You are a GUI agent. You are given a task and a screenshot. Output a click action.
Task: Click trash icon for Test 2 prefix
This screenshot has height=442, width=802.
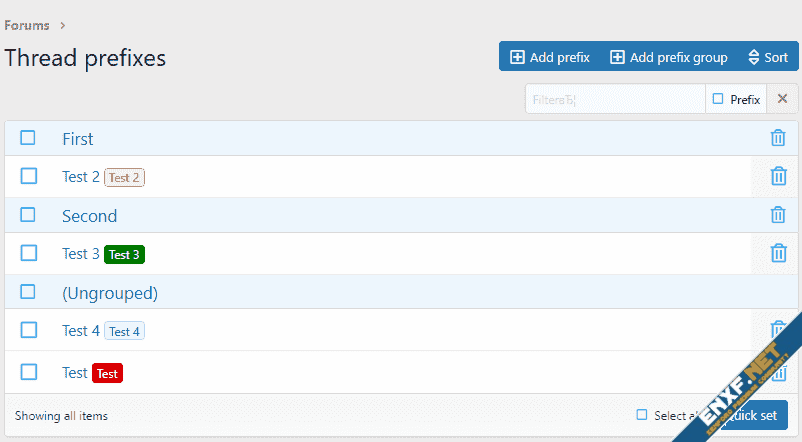point(778,176)
